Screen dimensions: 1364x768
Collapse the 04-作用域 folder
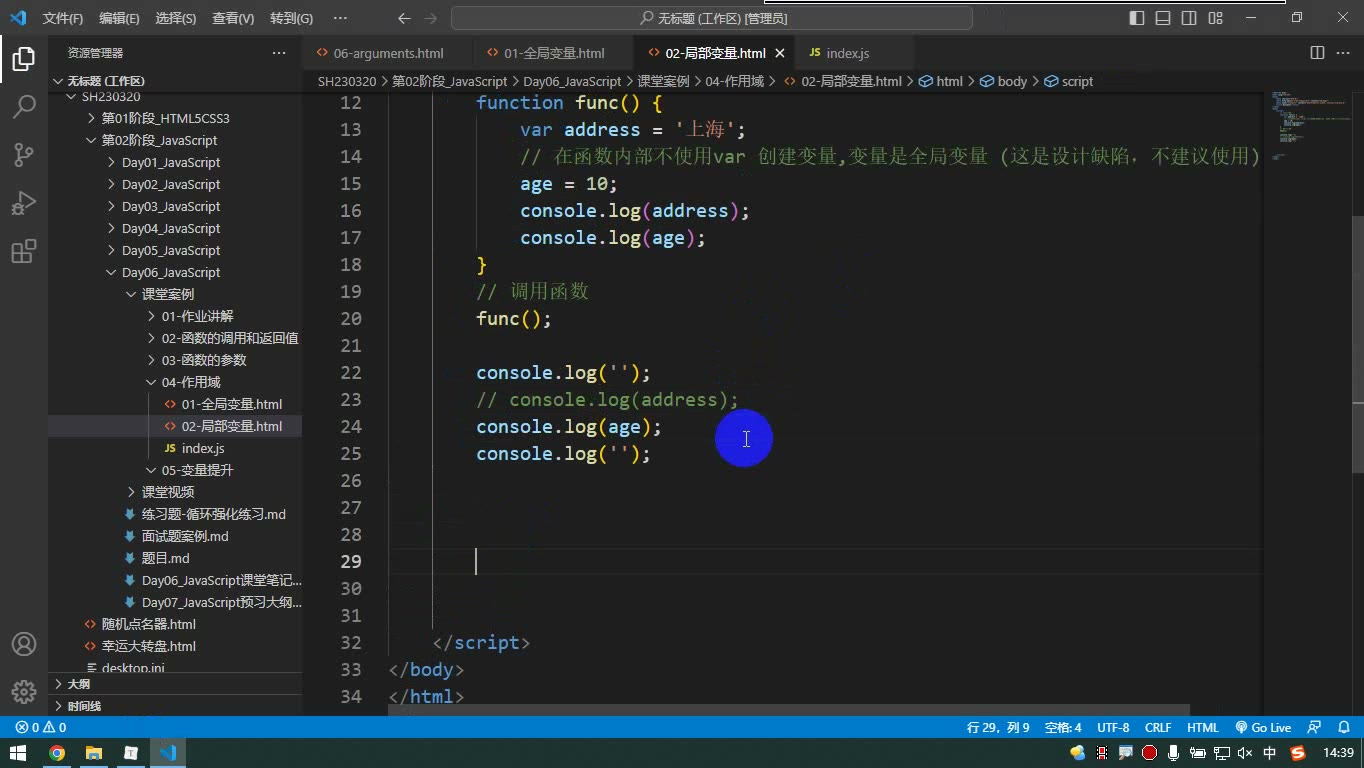175,382
